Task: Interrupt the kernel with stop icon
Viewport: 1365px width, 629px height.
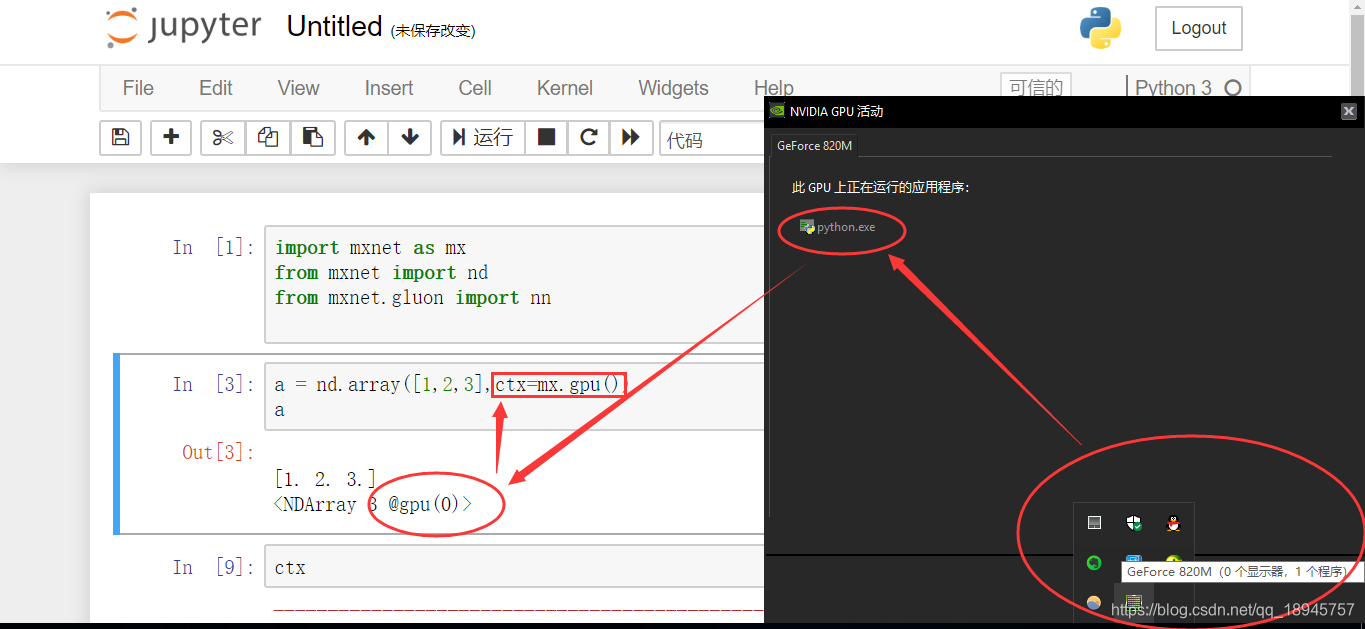Action: 546,137
